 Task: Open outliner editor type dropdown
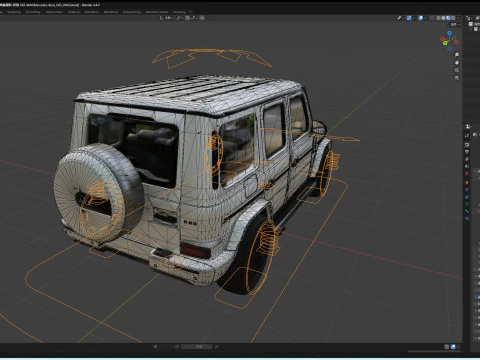click(x=469, y=18)
